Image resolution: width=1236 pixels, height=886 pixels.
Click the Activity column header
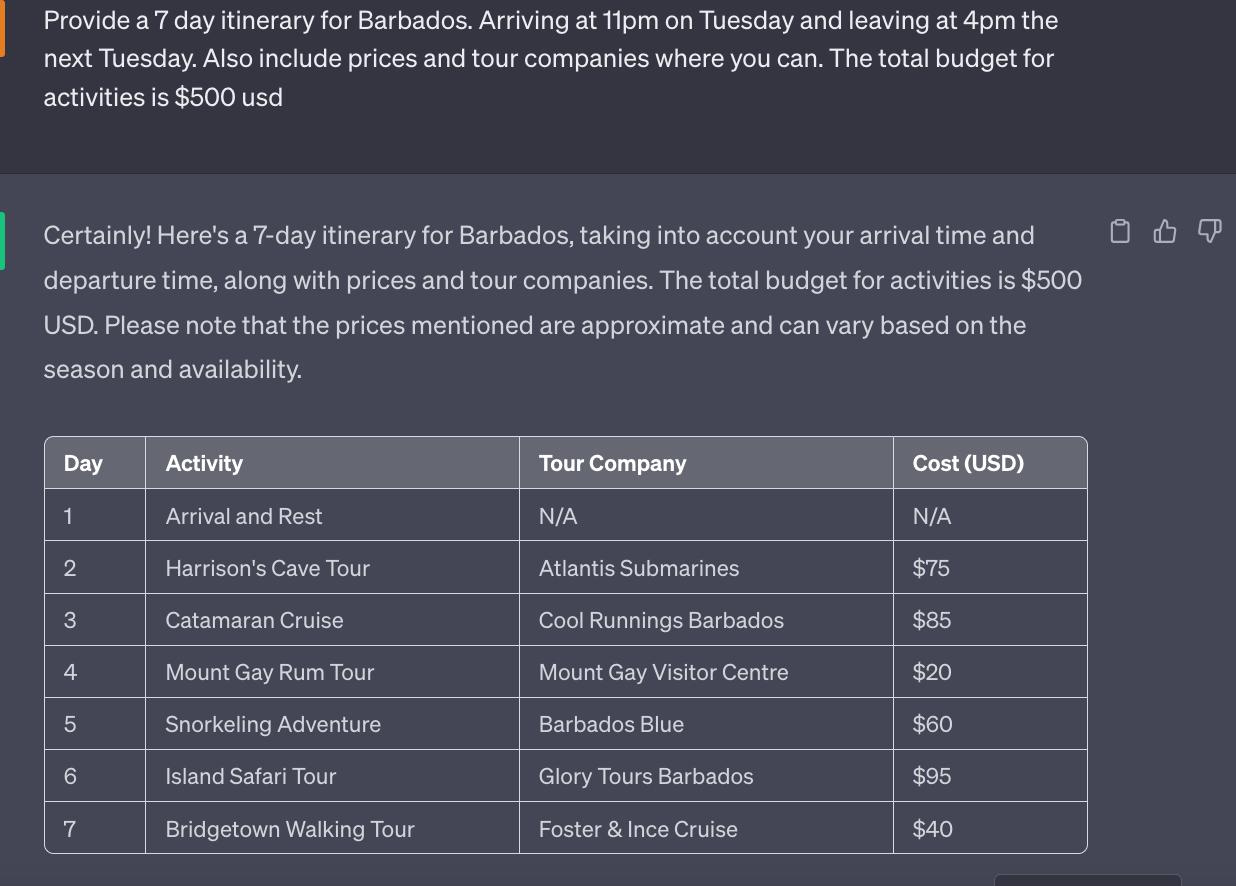(x=332, y=463)
